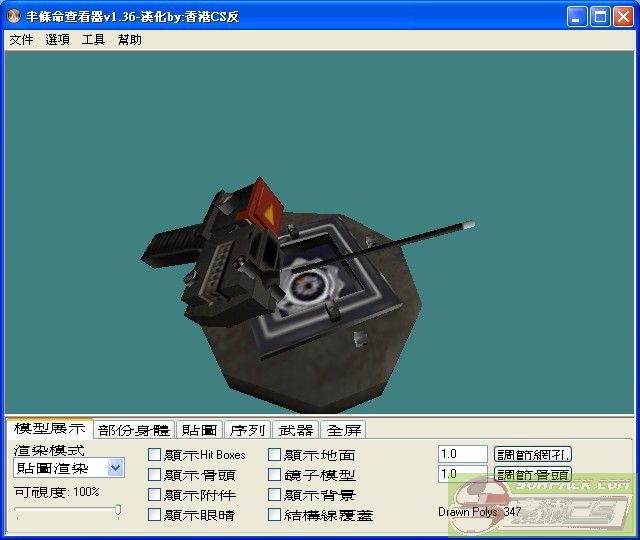Open the 幫助 menu
The width and height of the screenshot is (640, 540).
click(x=129, y=40)
